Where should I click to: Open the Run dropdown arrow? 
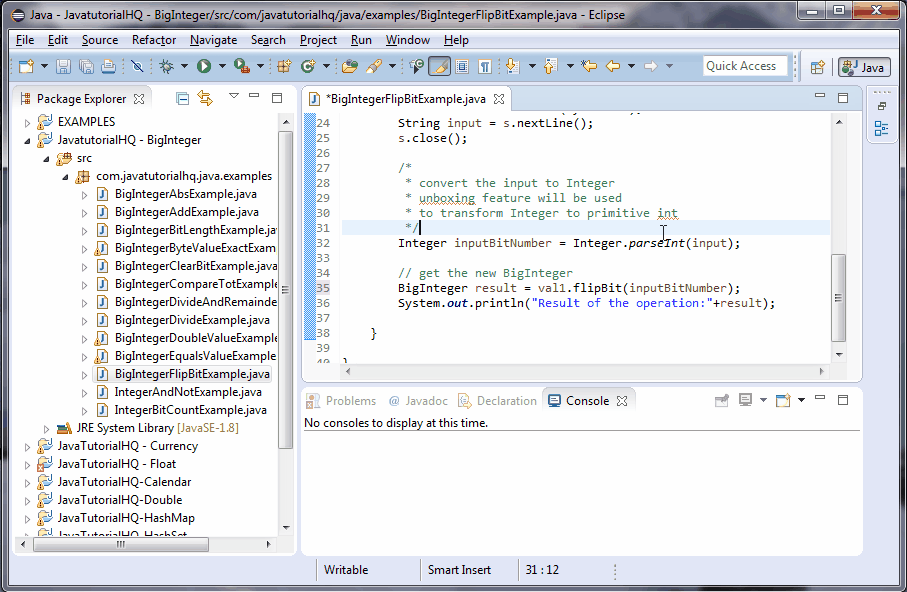[221, 66]
